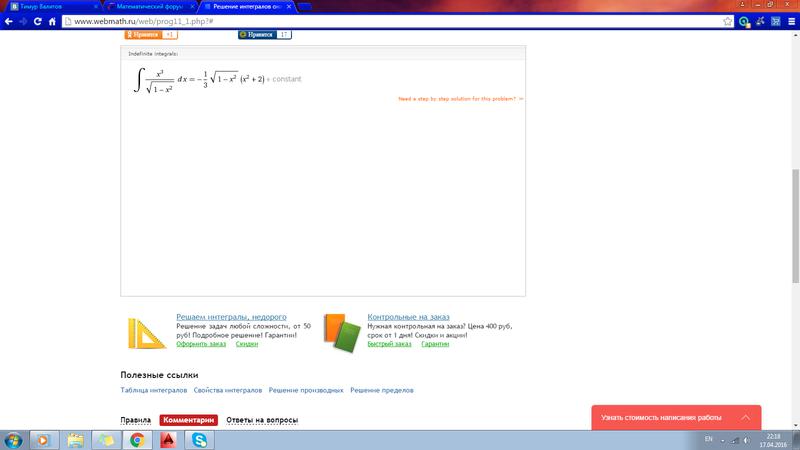
Task: Focus the address bar URL field
Action: tap(393, 21)
